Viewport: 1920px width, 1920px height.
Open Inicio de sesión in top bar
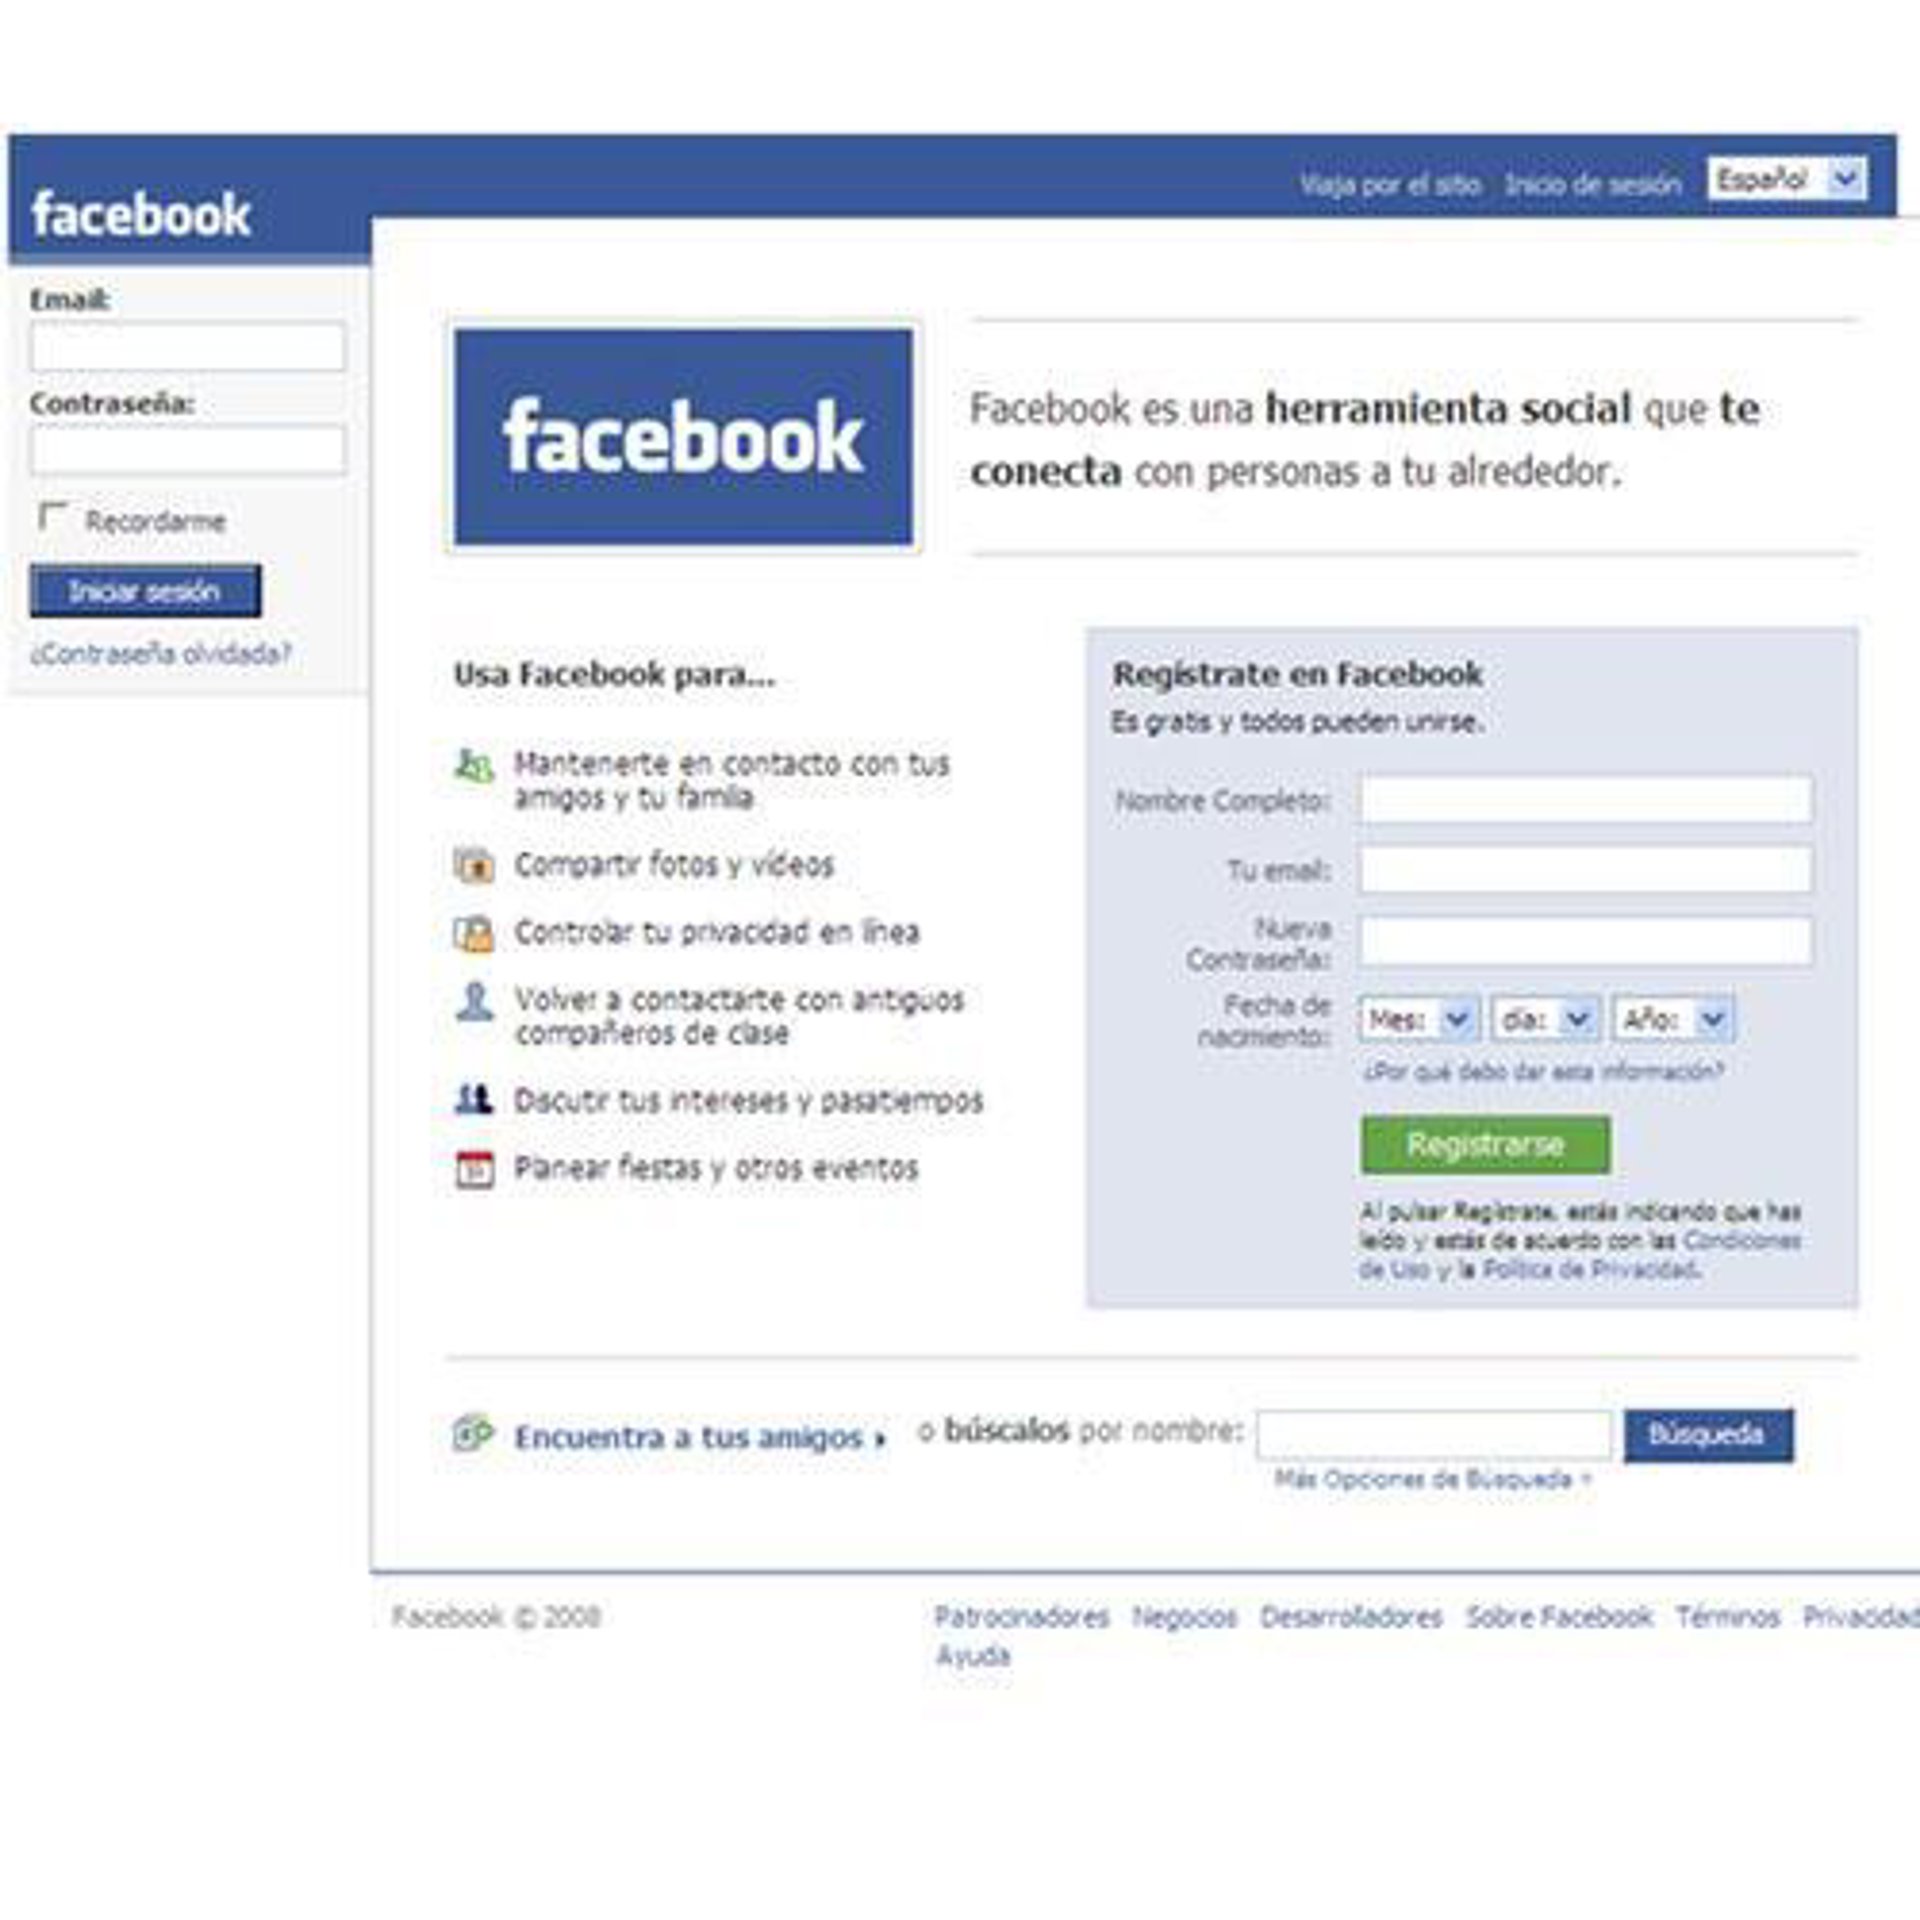[1593, 185]
